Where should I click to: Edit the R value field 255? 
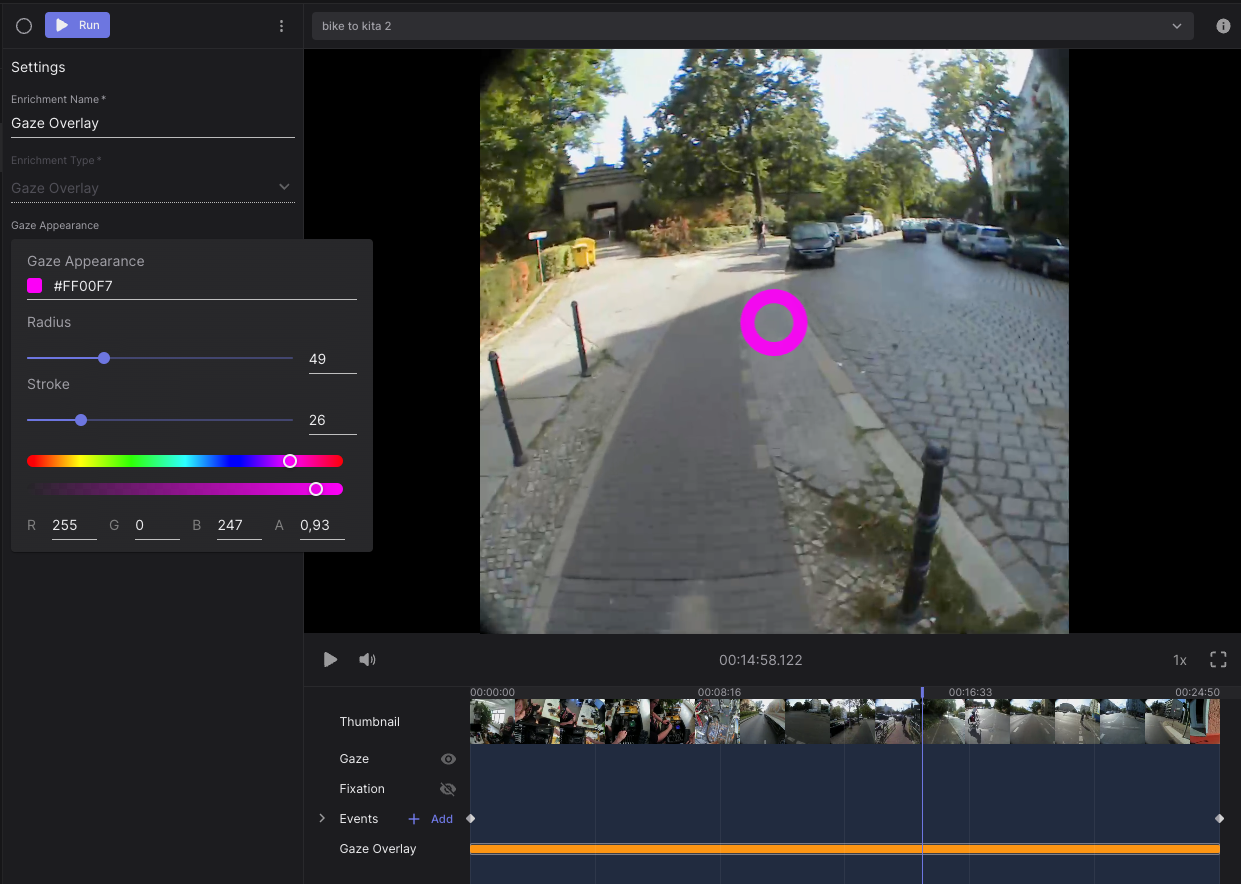point(74,525)
